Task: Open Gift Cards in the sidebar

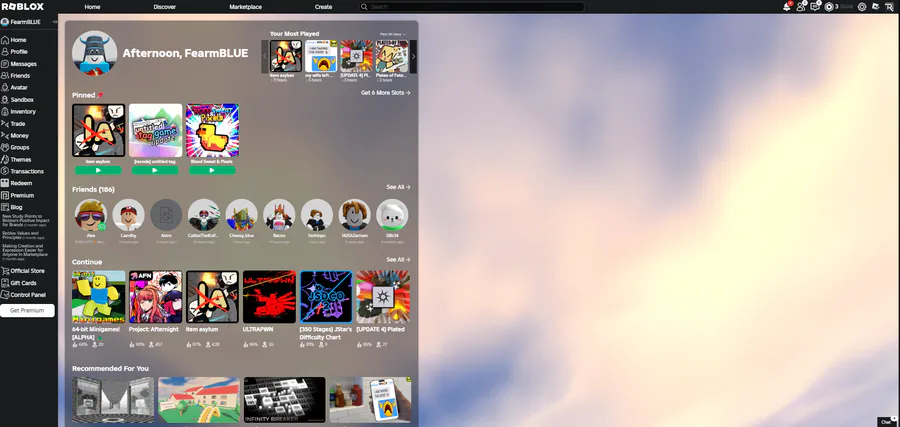Action: click(19, 283)
